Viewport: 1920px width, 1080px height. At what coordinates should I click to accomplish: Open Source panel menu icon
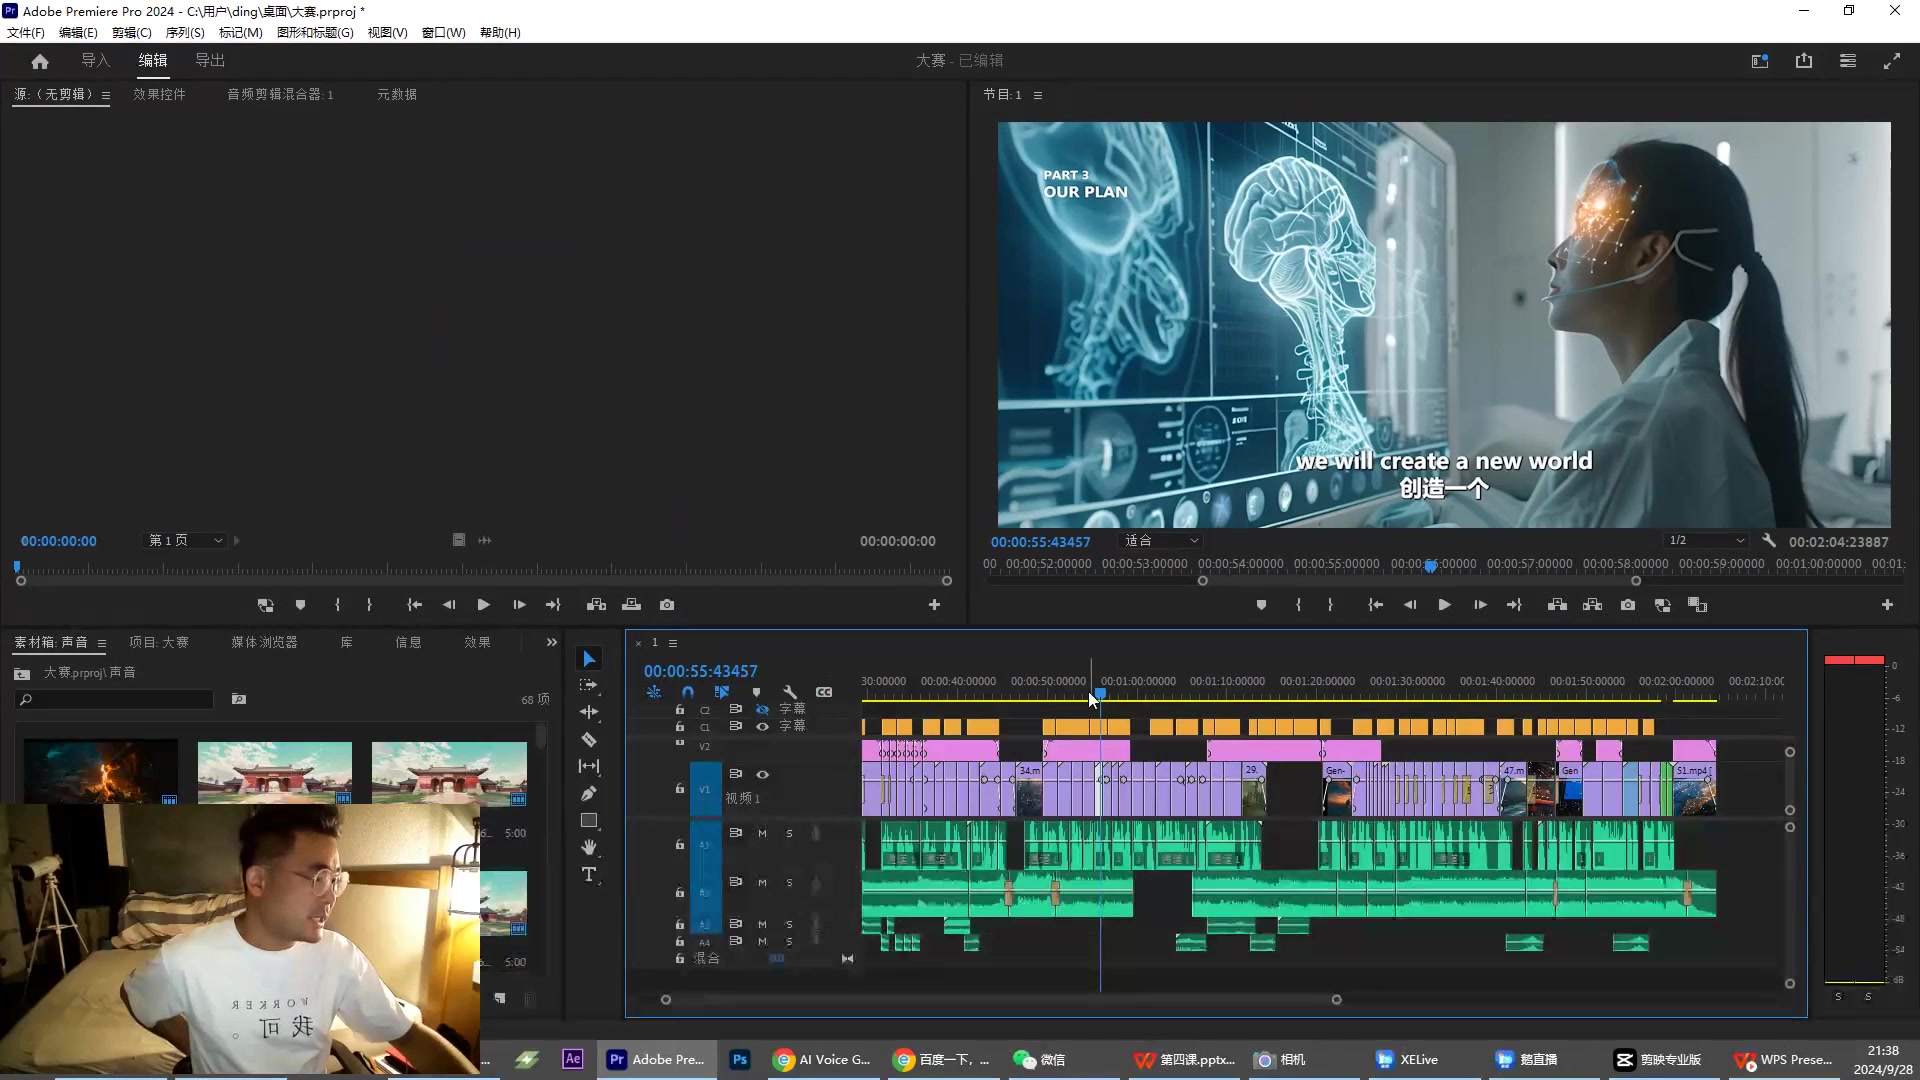click(x=106, y=95)
